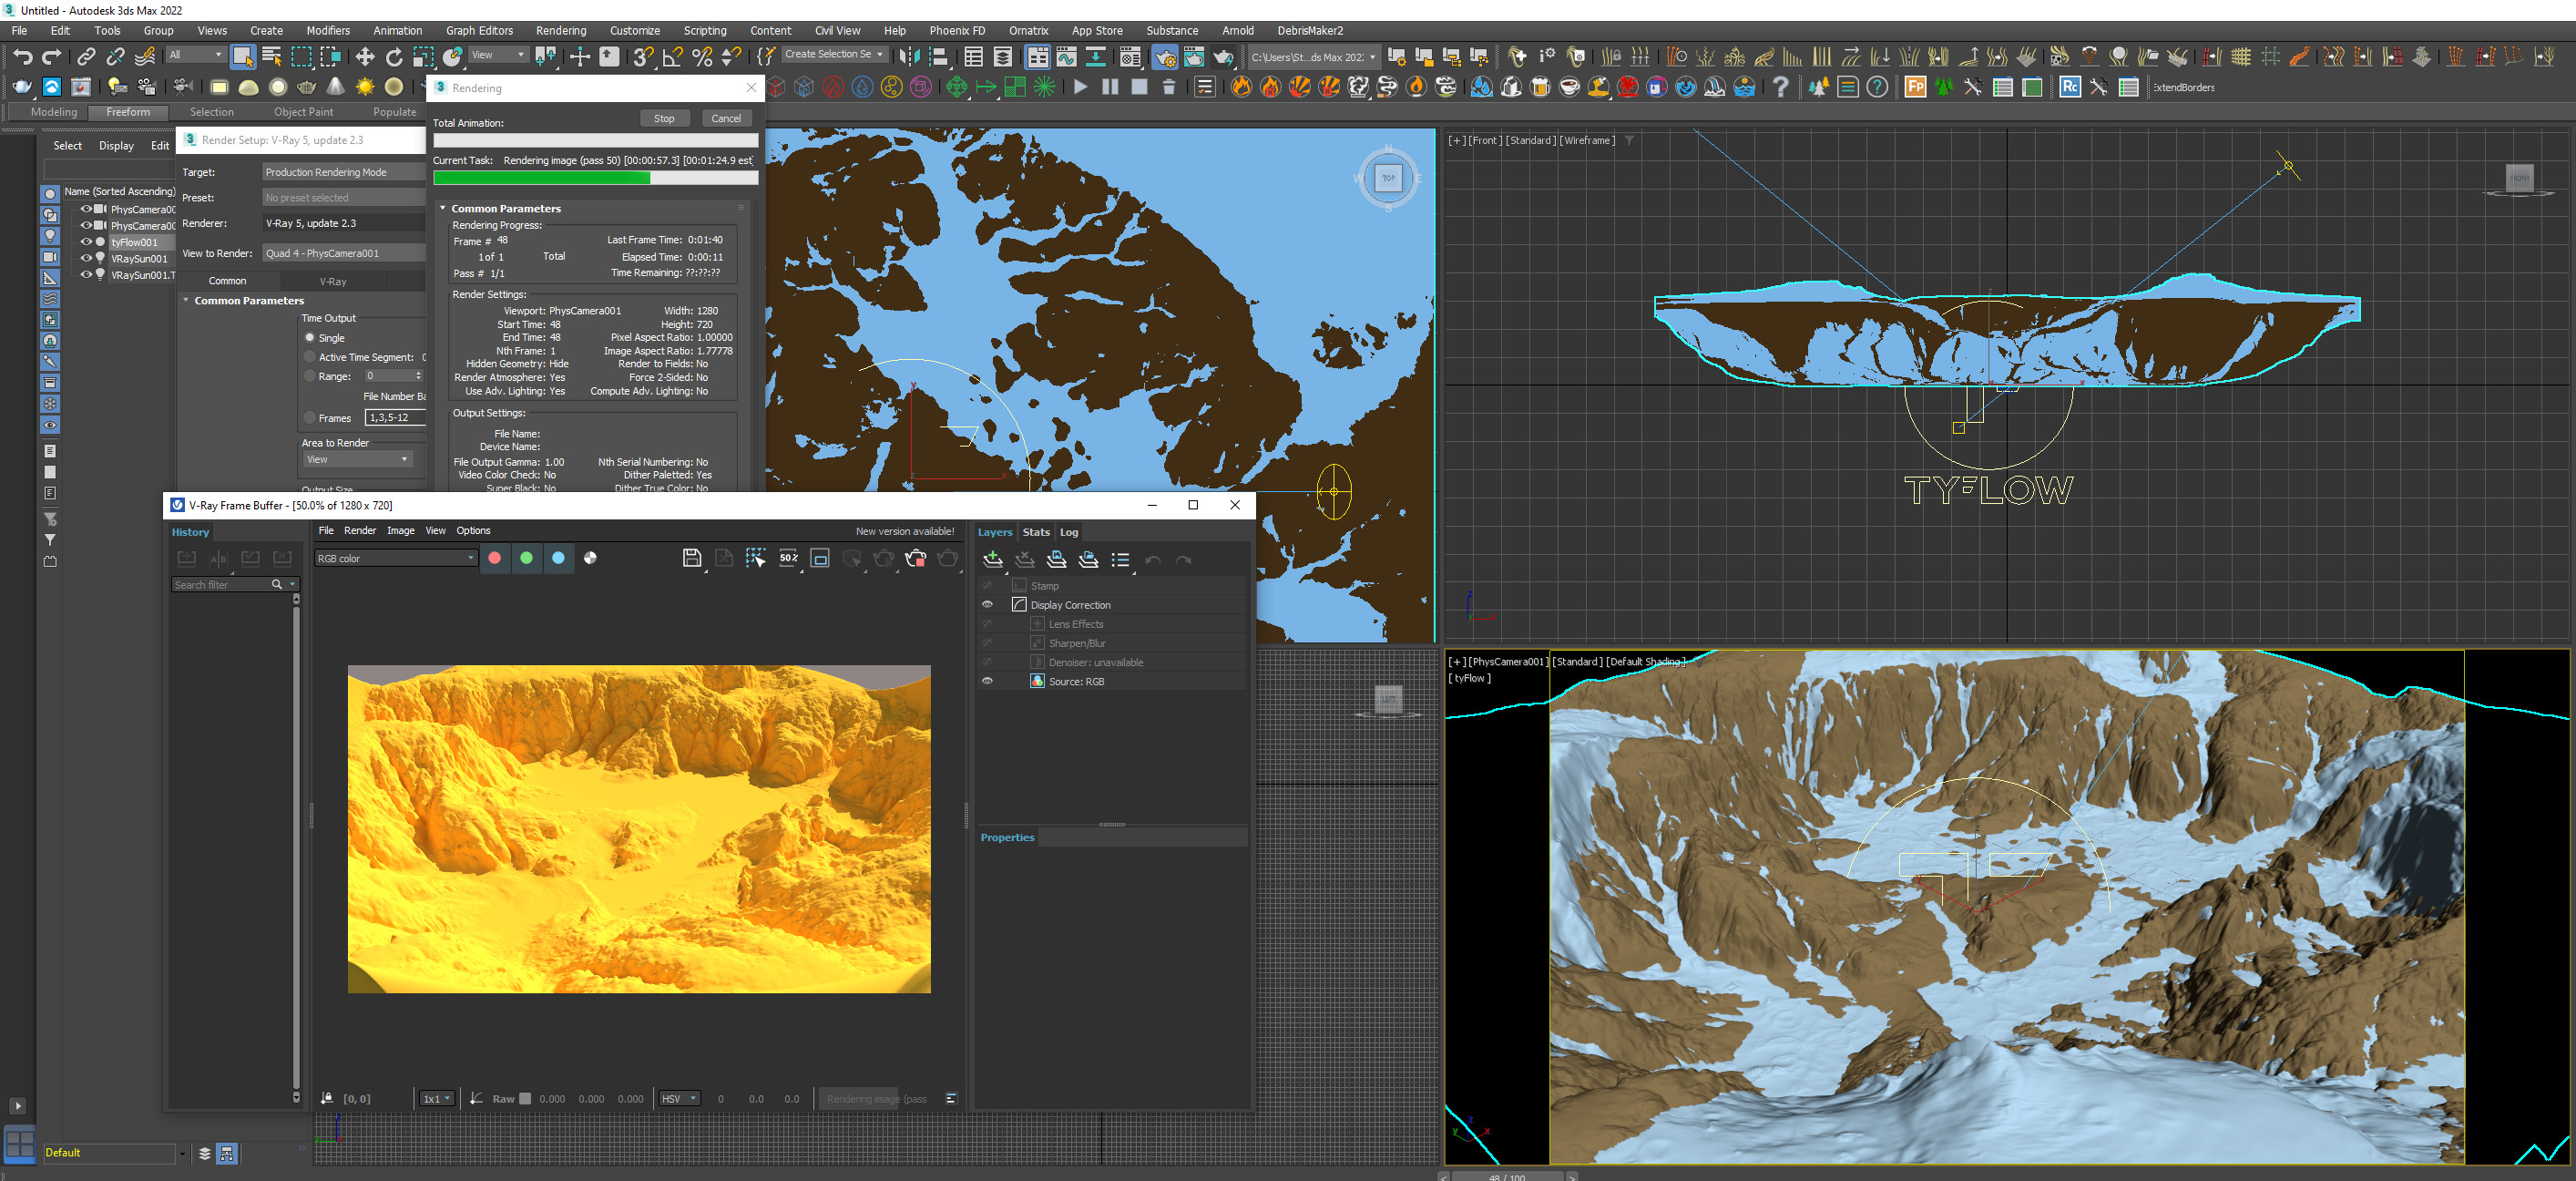Click Undo arrow in main toolbar
Image resolution: width=2576 pixels, height=1181 pixels.
tap(22, 57)
